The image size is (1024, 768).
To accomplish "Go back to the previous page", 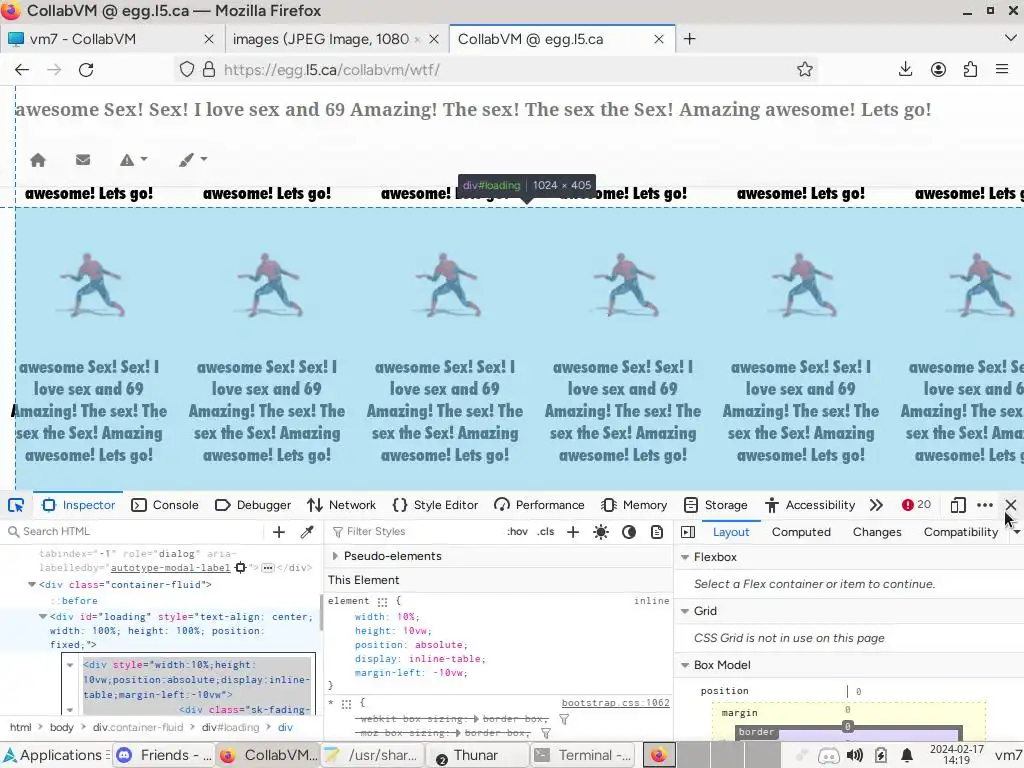I will [x=22, y=70].
